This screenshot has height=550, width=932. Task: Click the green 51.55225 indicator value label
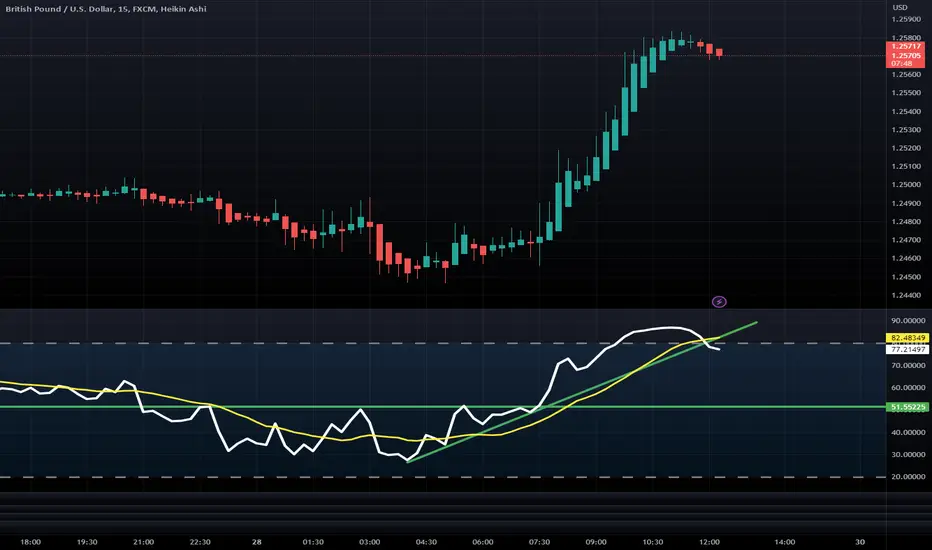906,407
